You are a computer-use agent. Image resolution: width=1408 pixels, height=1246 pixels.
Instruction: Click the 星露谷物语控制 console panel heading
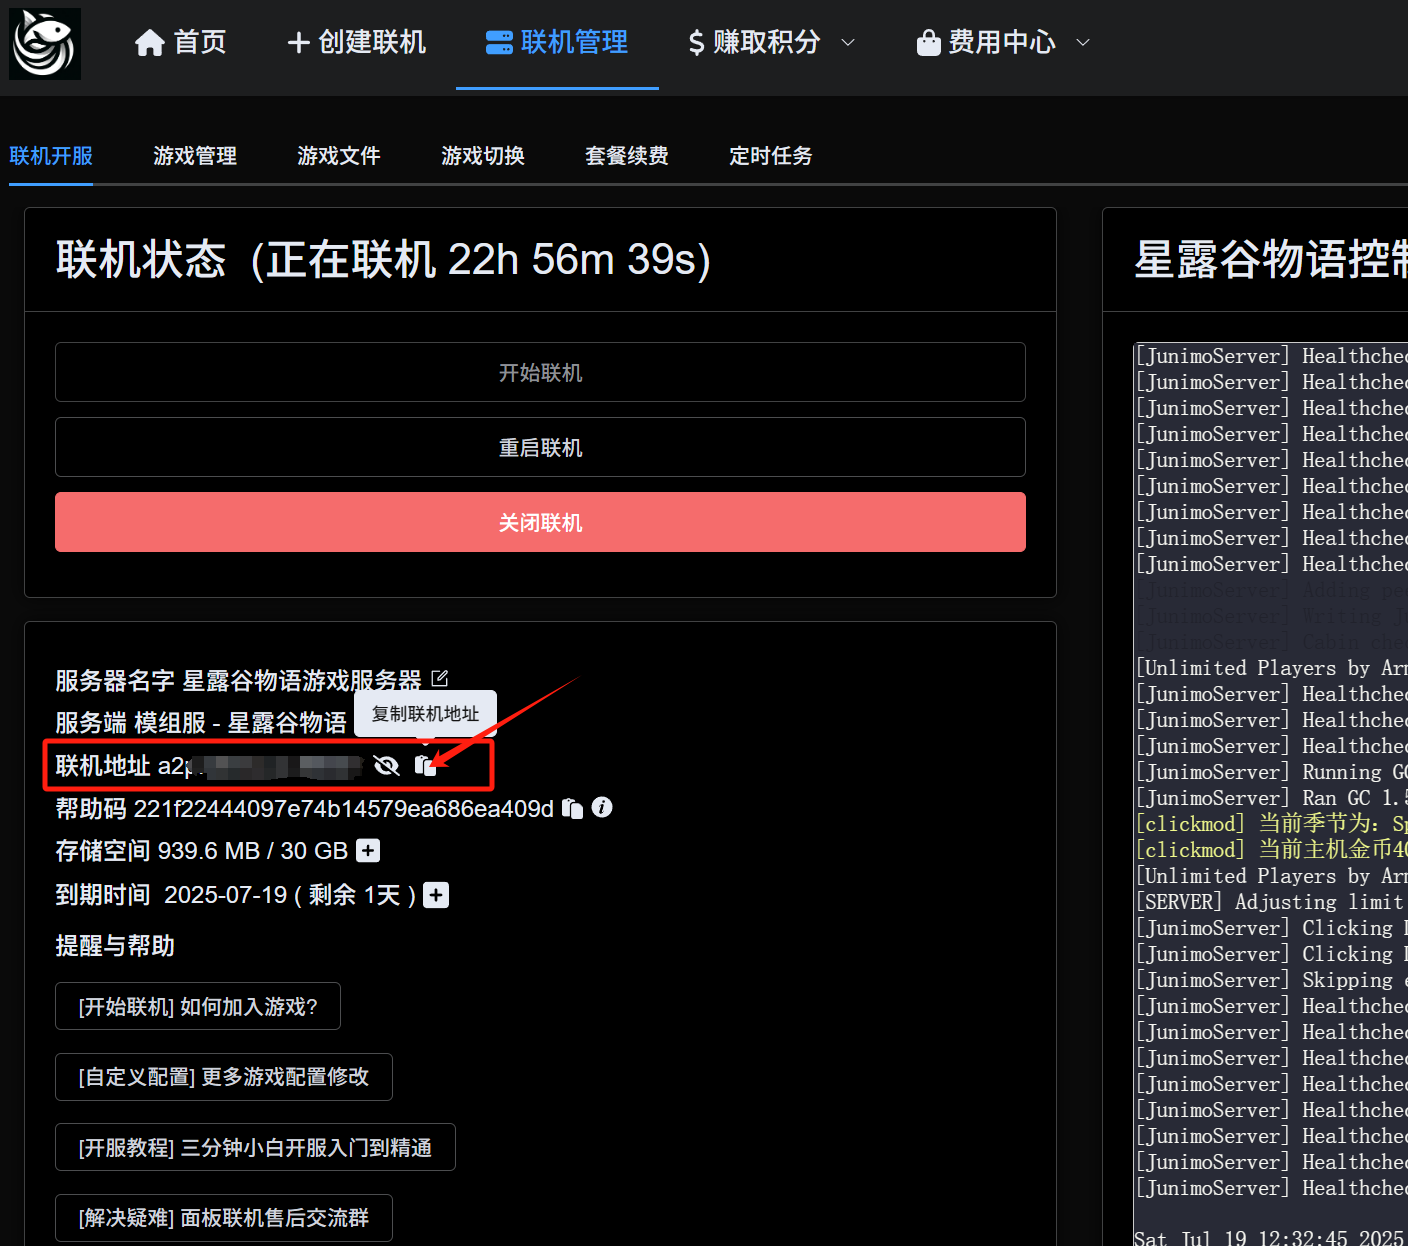1271,260
